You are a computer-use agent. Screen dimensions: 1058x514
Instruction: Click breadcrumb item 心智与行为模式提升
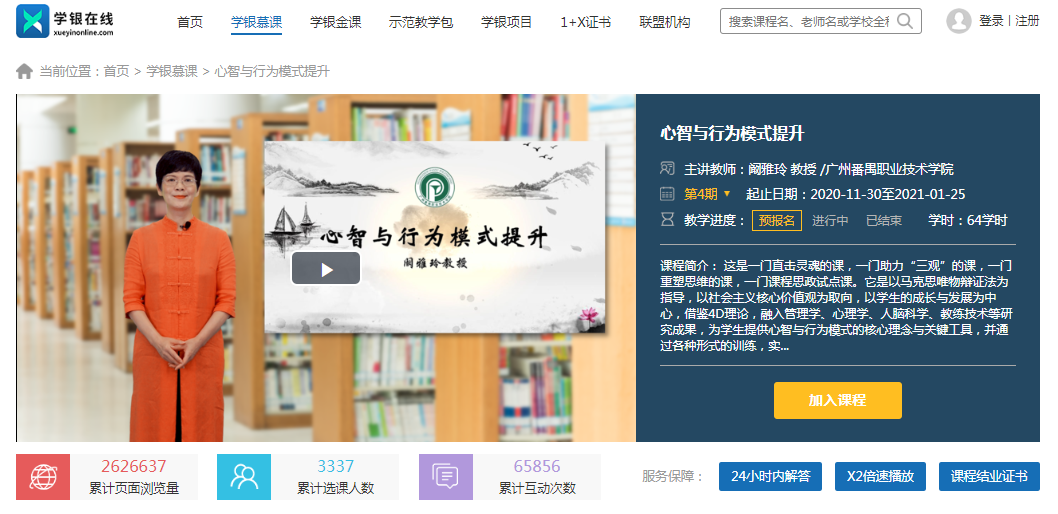point(272,72)
